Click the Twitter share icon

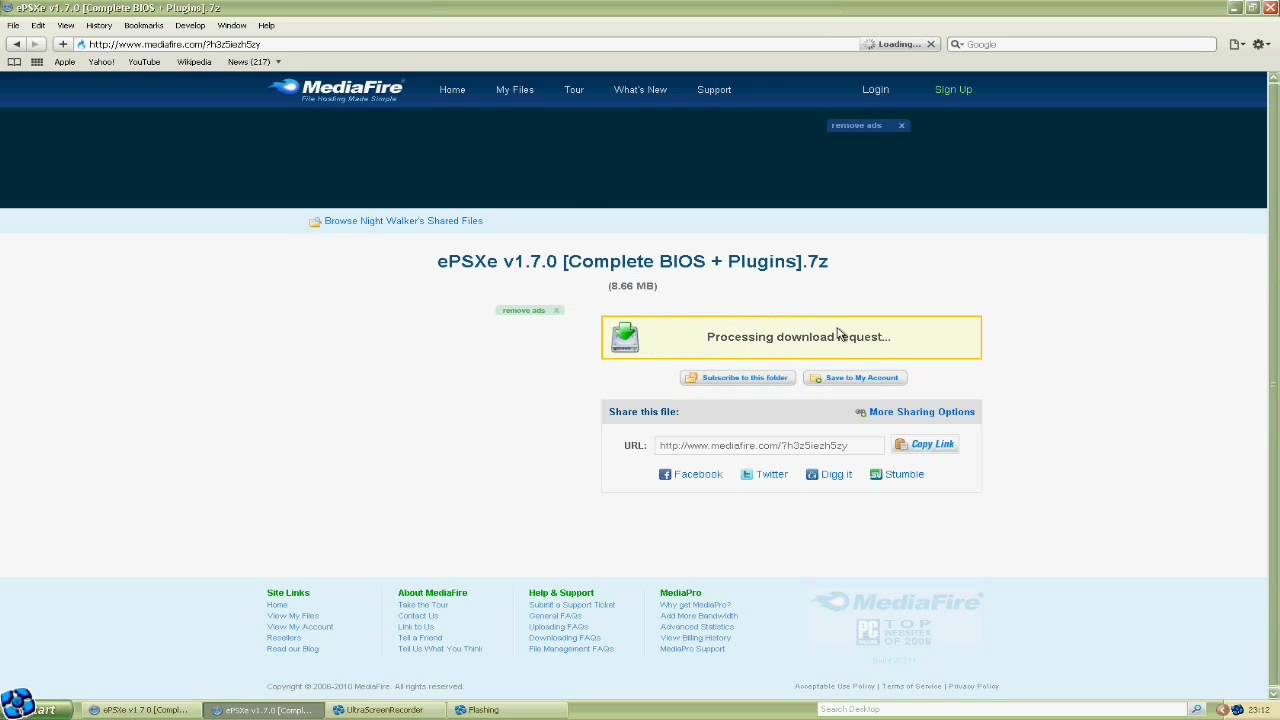[747, 474]
